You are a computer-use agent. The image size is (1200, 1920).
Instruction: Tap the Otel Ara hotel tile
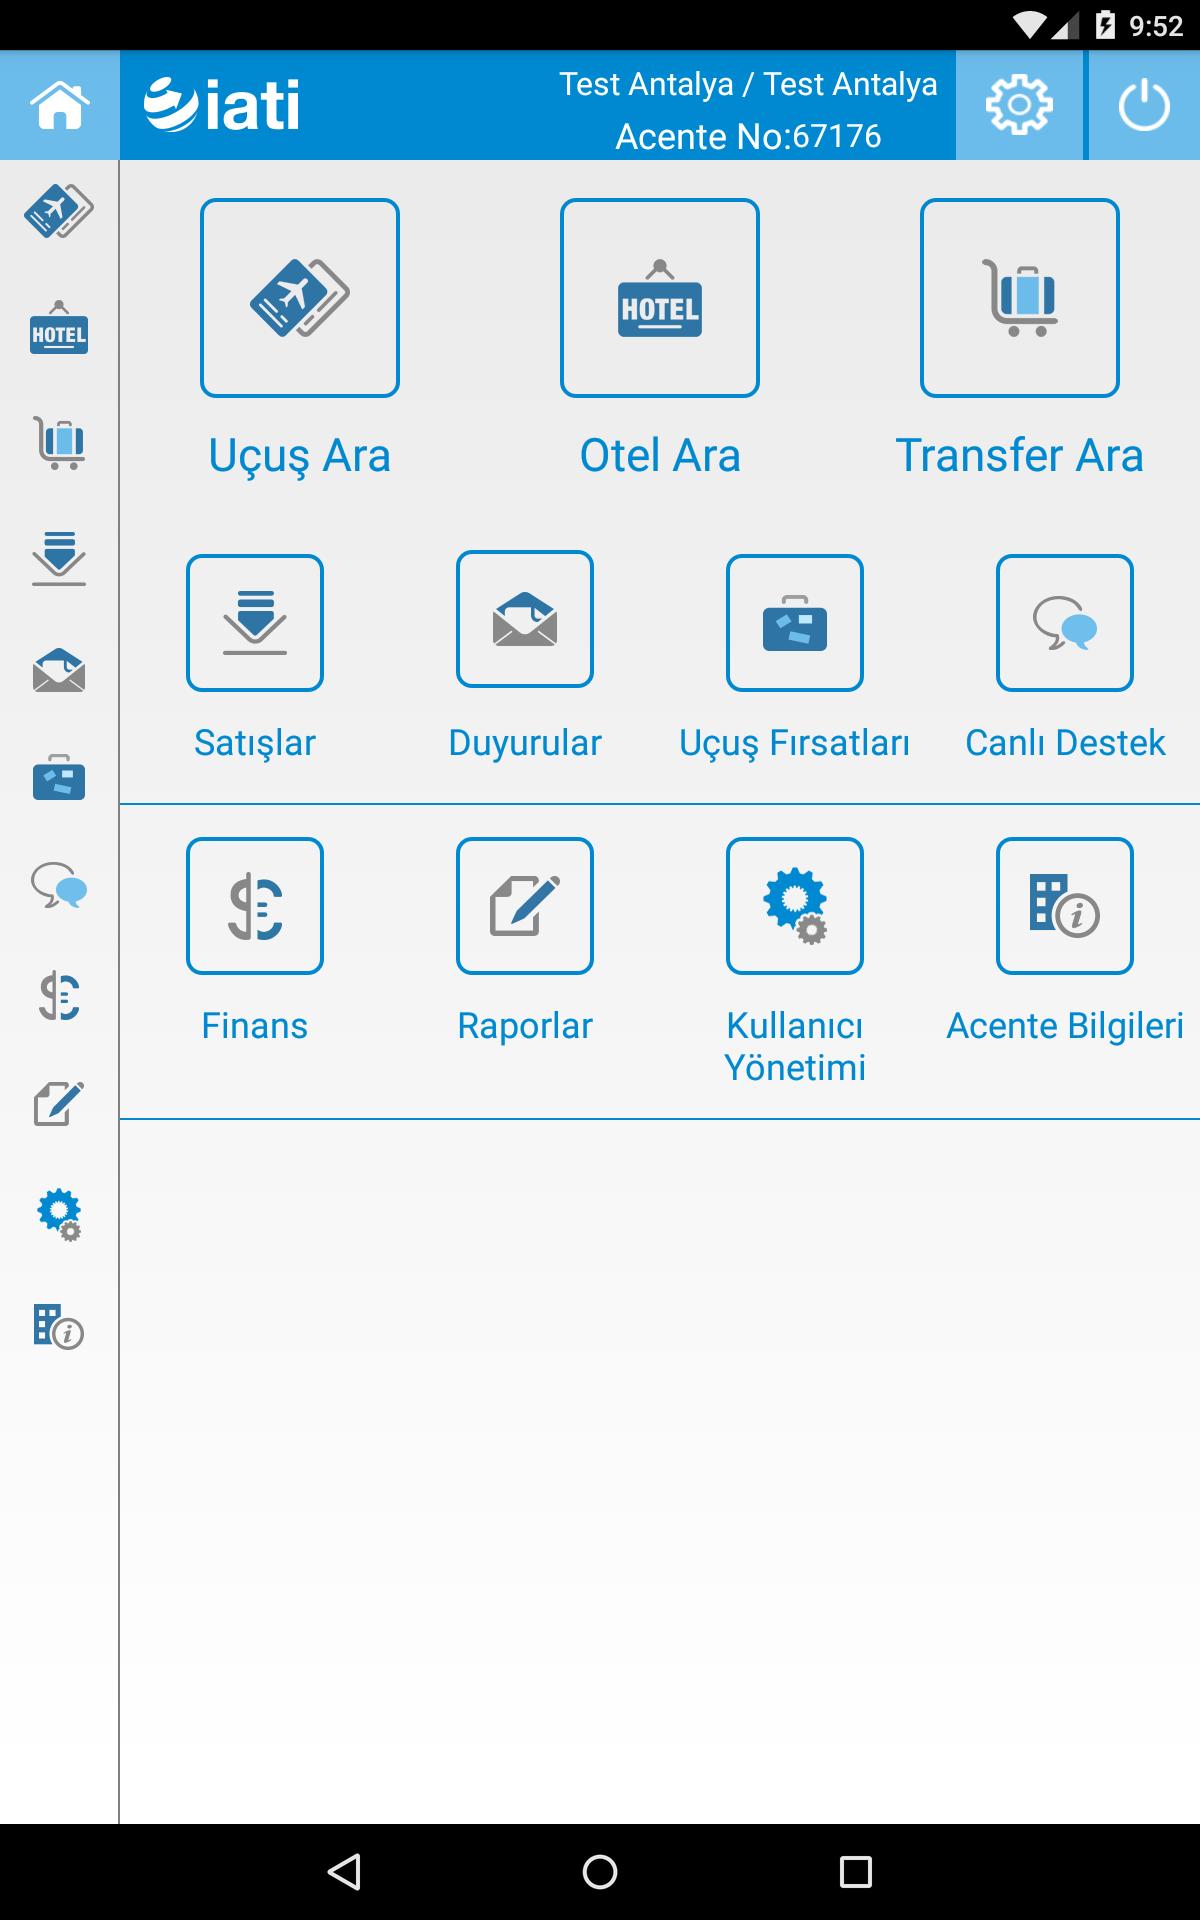pos(660,298)
